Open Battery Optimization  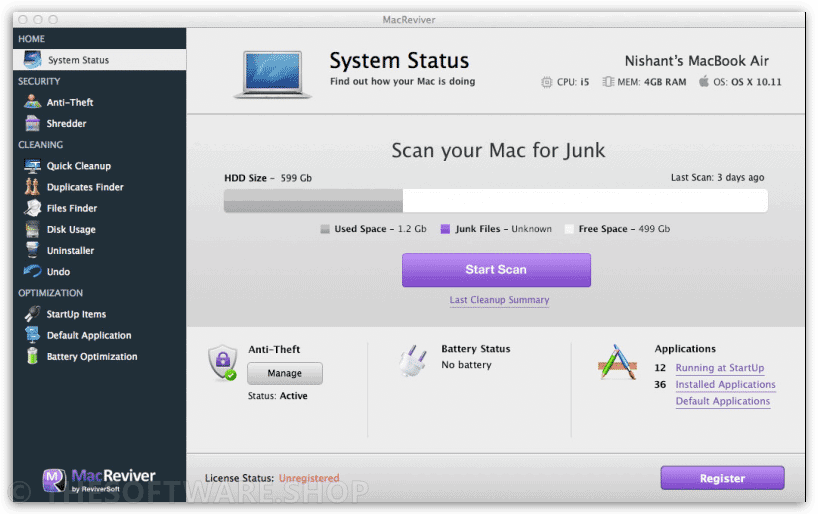99,356
